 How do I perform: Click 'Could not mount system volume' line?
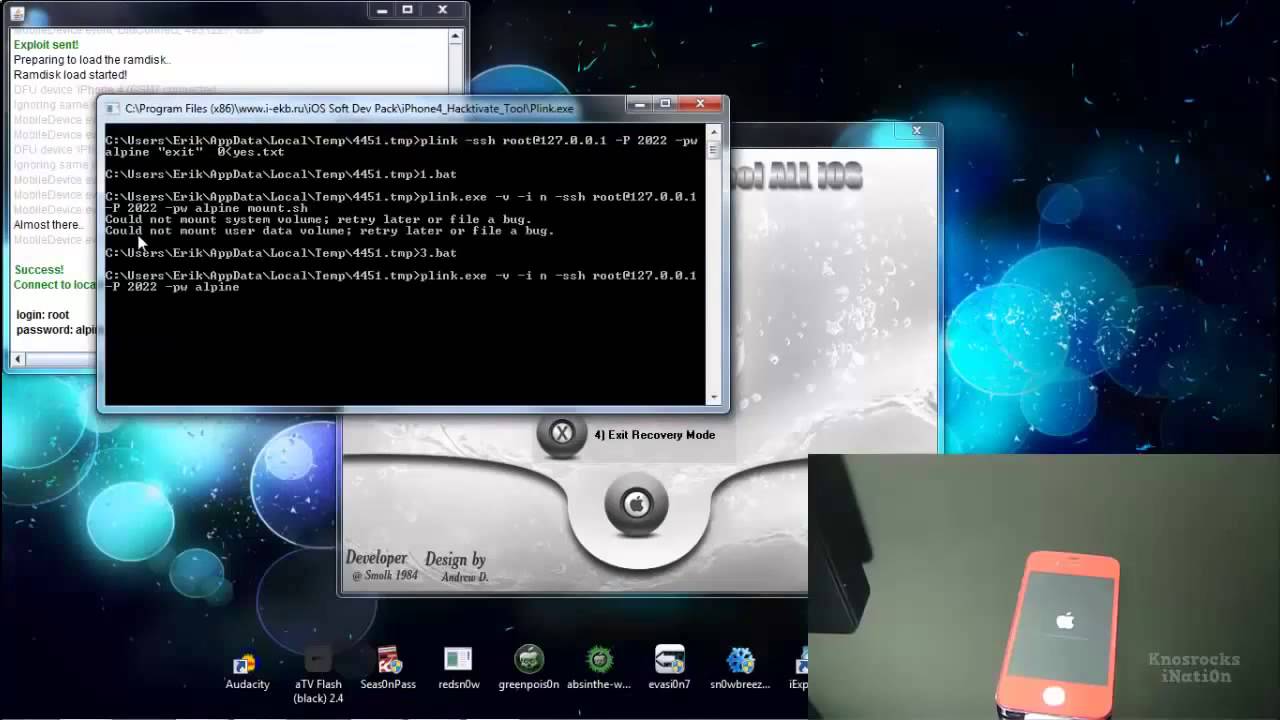pos(318,219)
